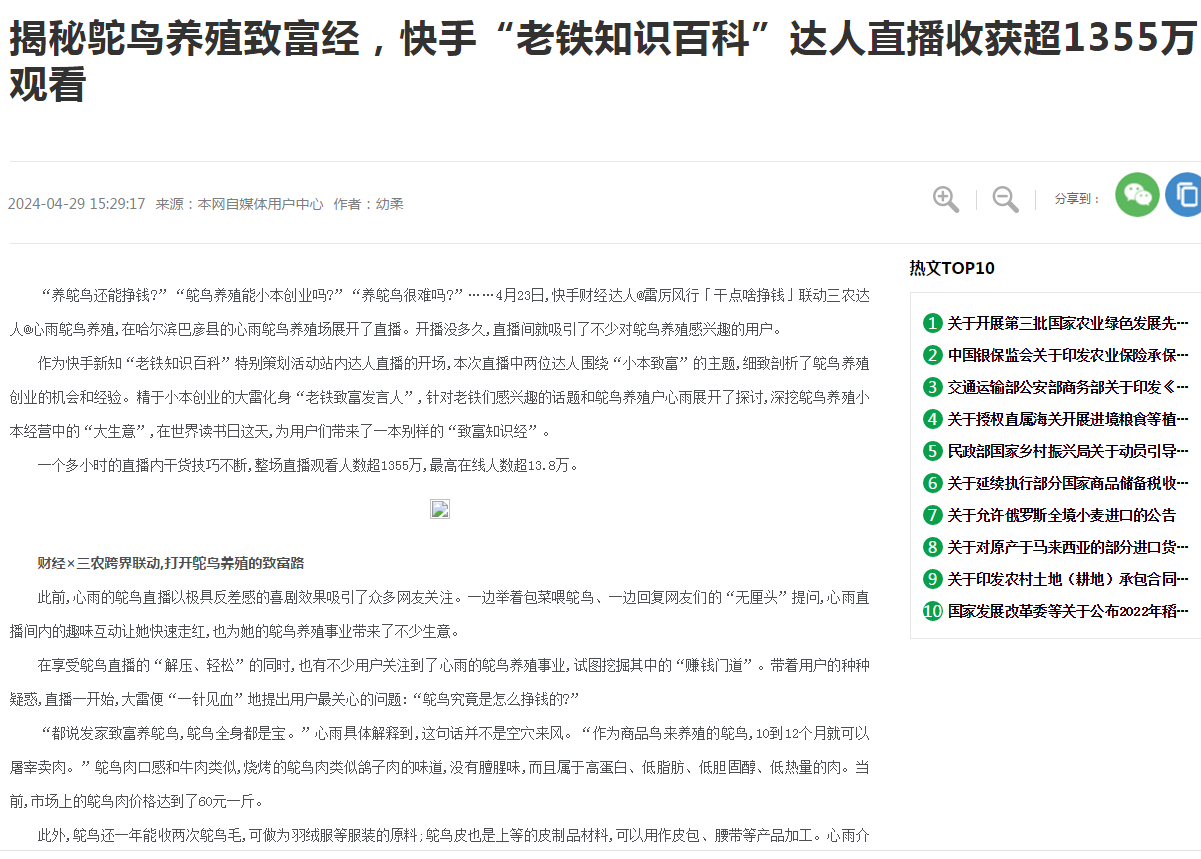Viewport: 1201px width, 859px height.
Task: Click the green number 10 ranking badge
Action: click(x=933, y=611)
